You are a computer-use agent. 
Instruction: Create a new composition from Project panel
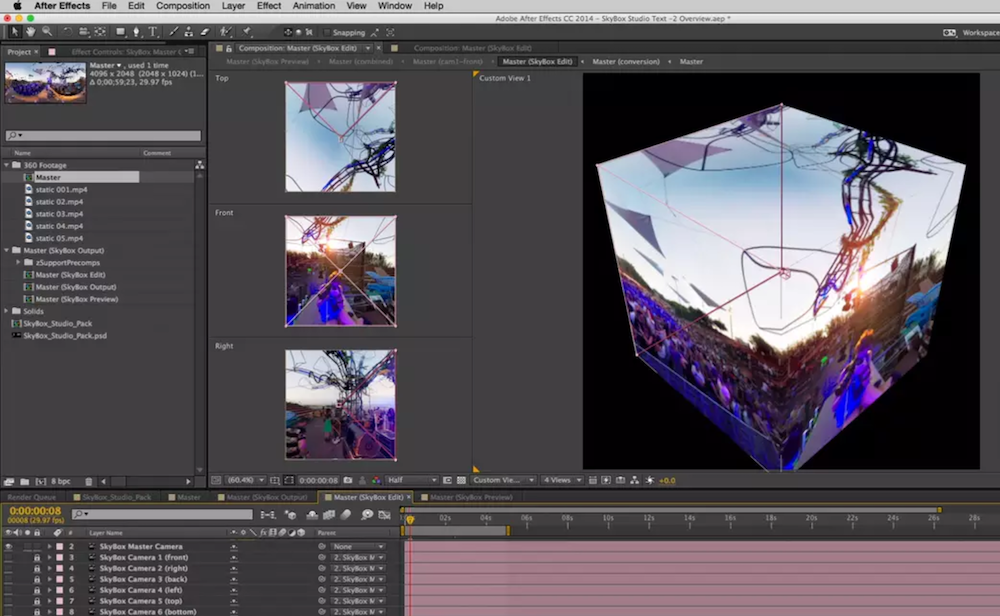coord(41,481)
